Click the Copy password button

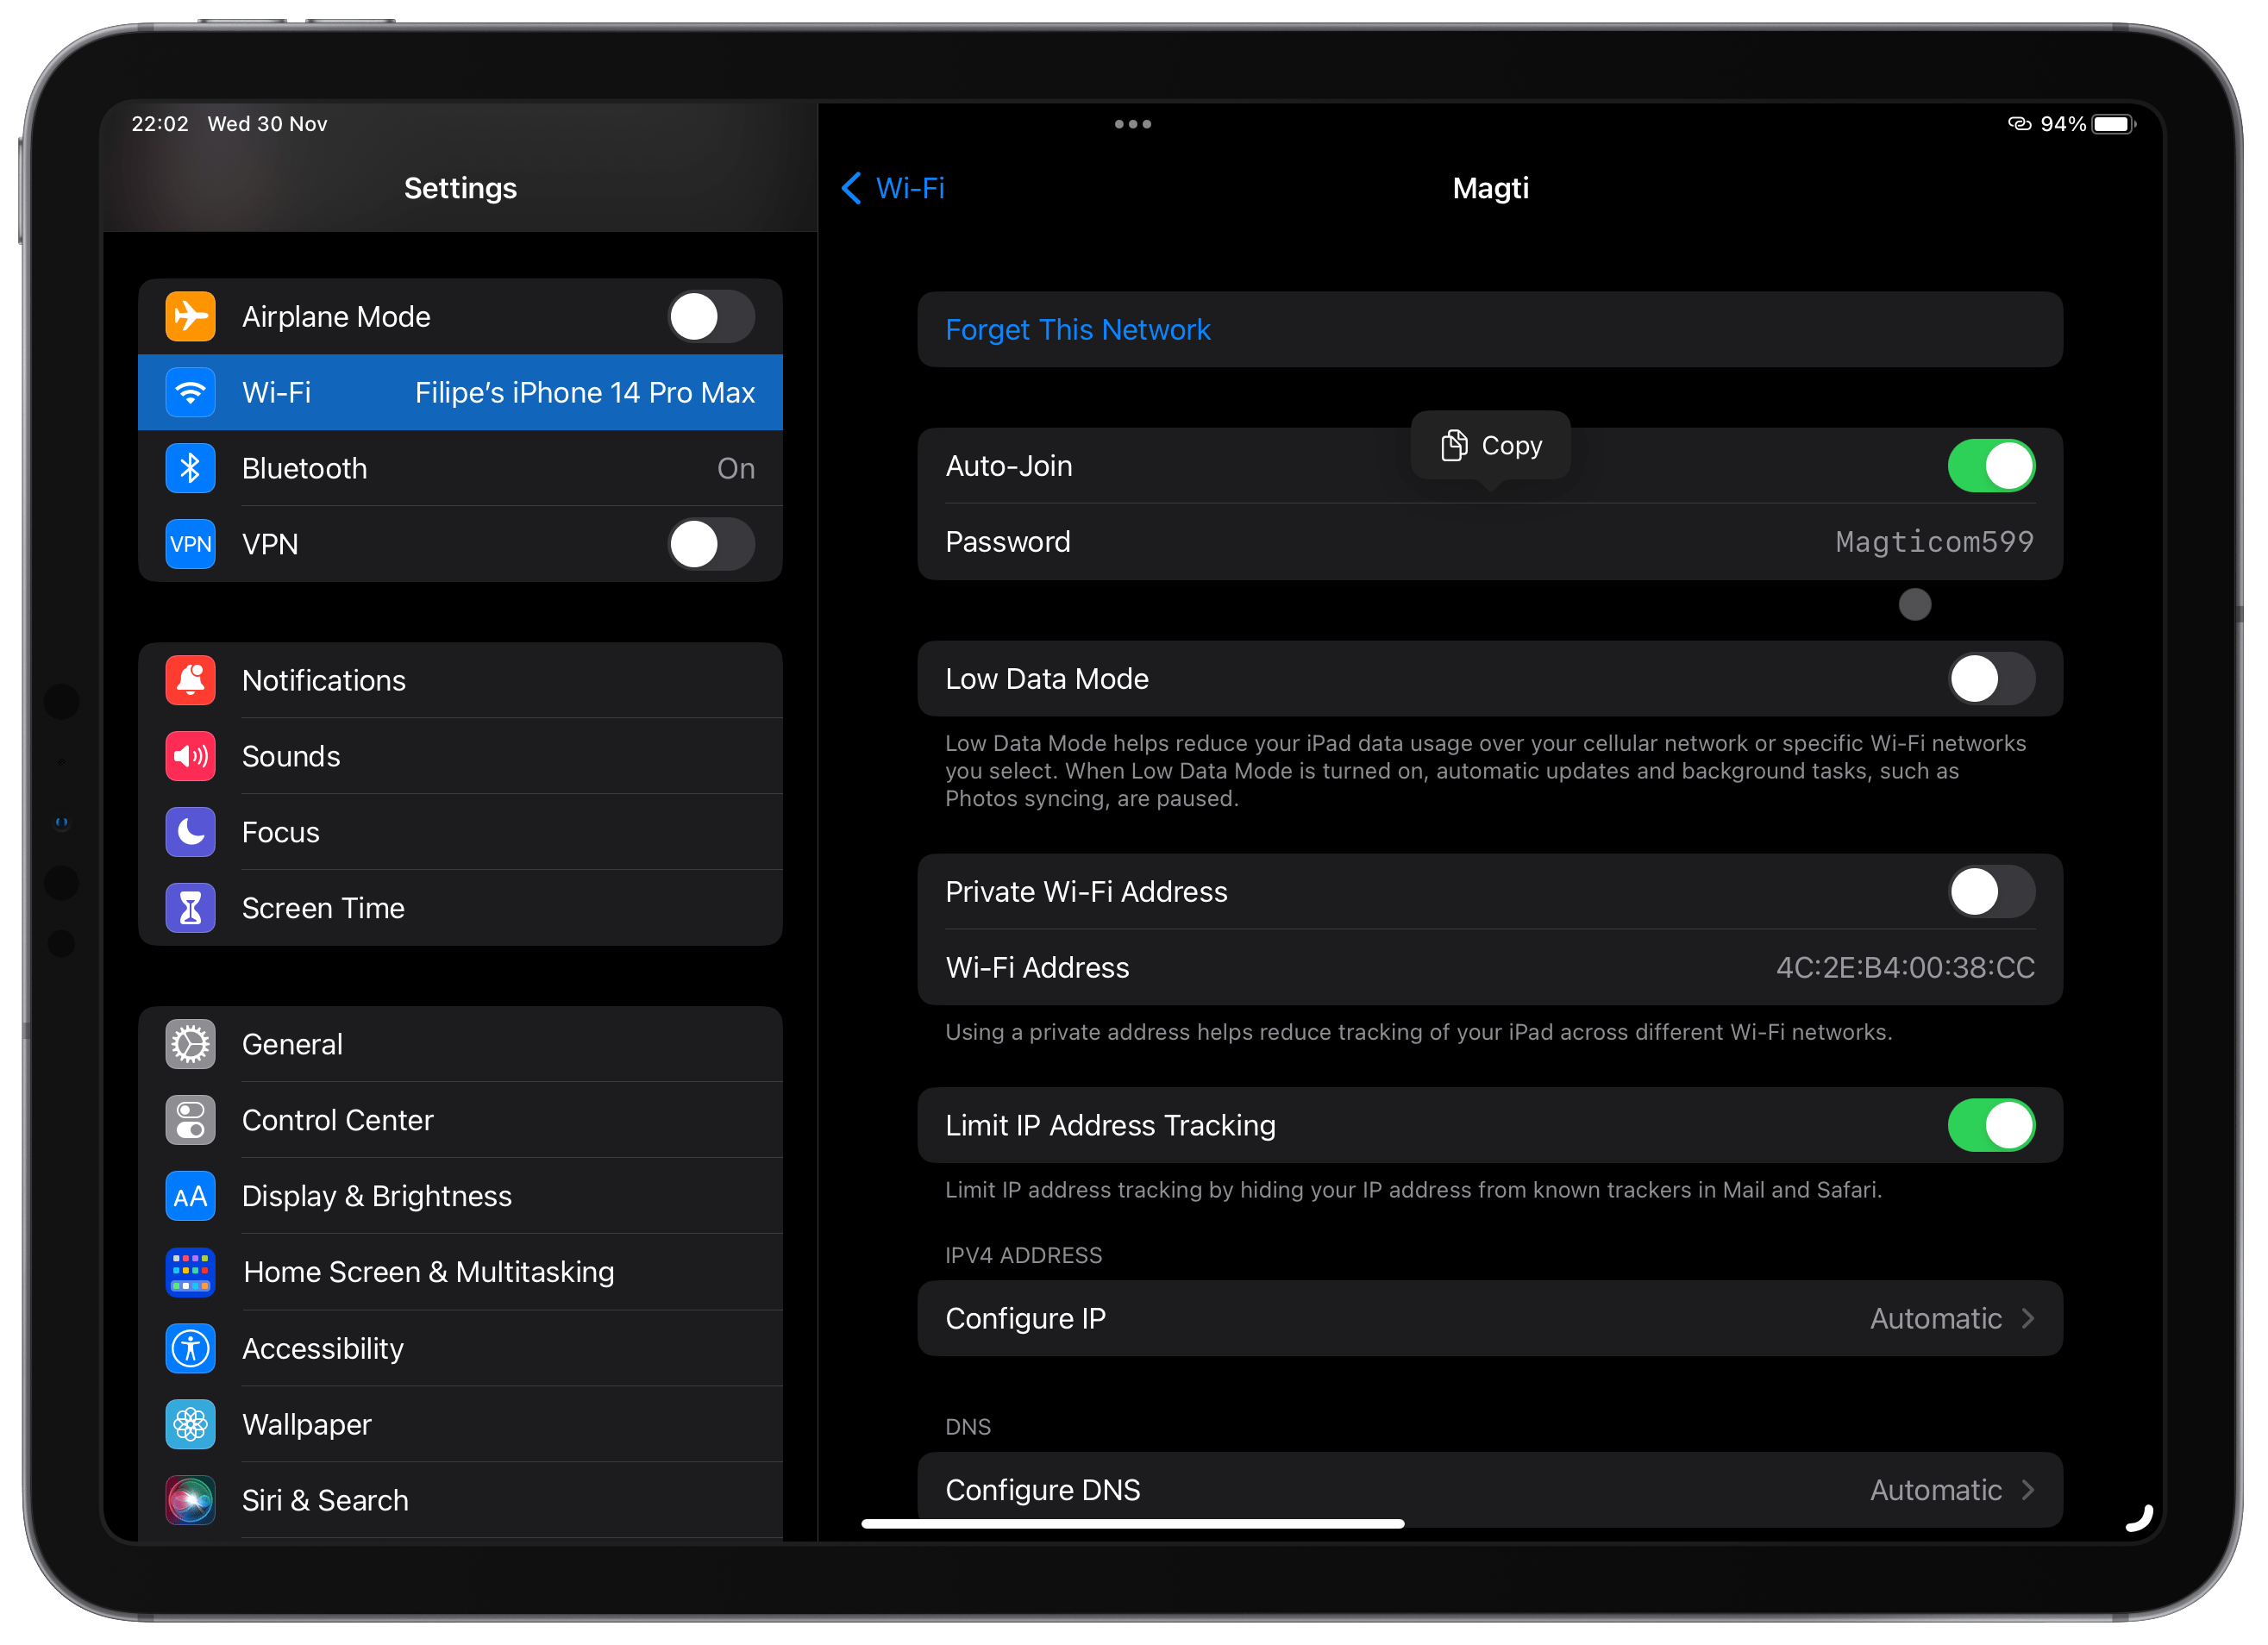coord(1495,446)
